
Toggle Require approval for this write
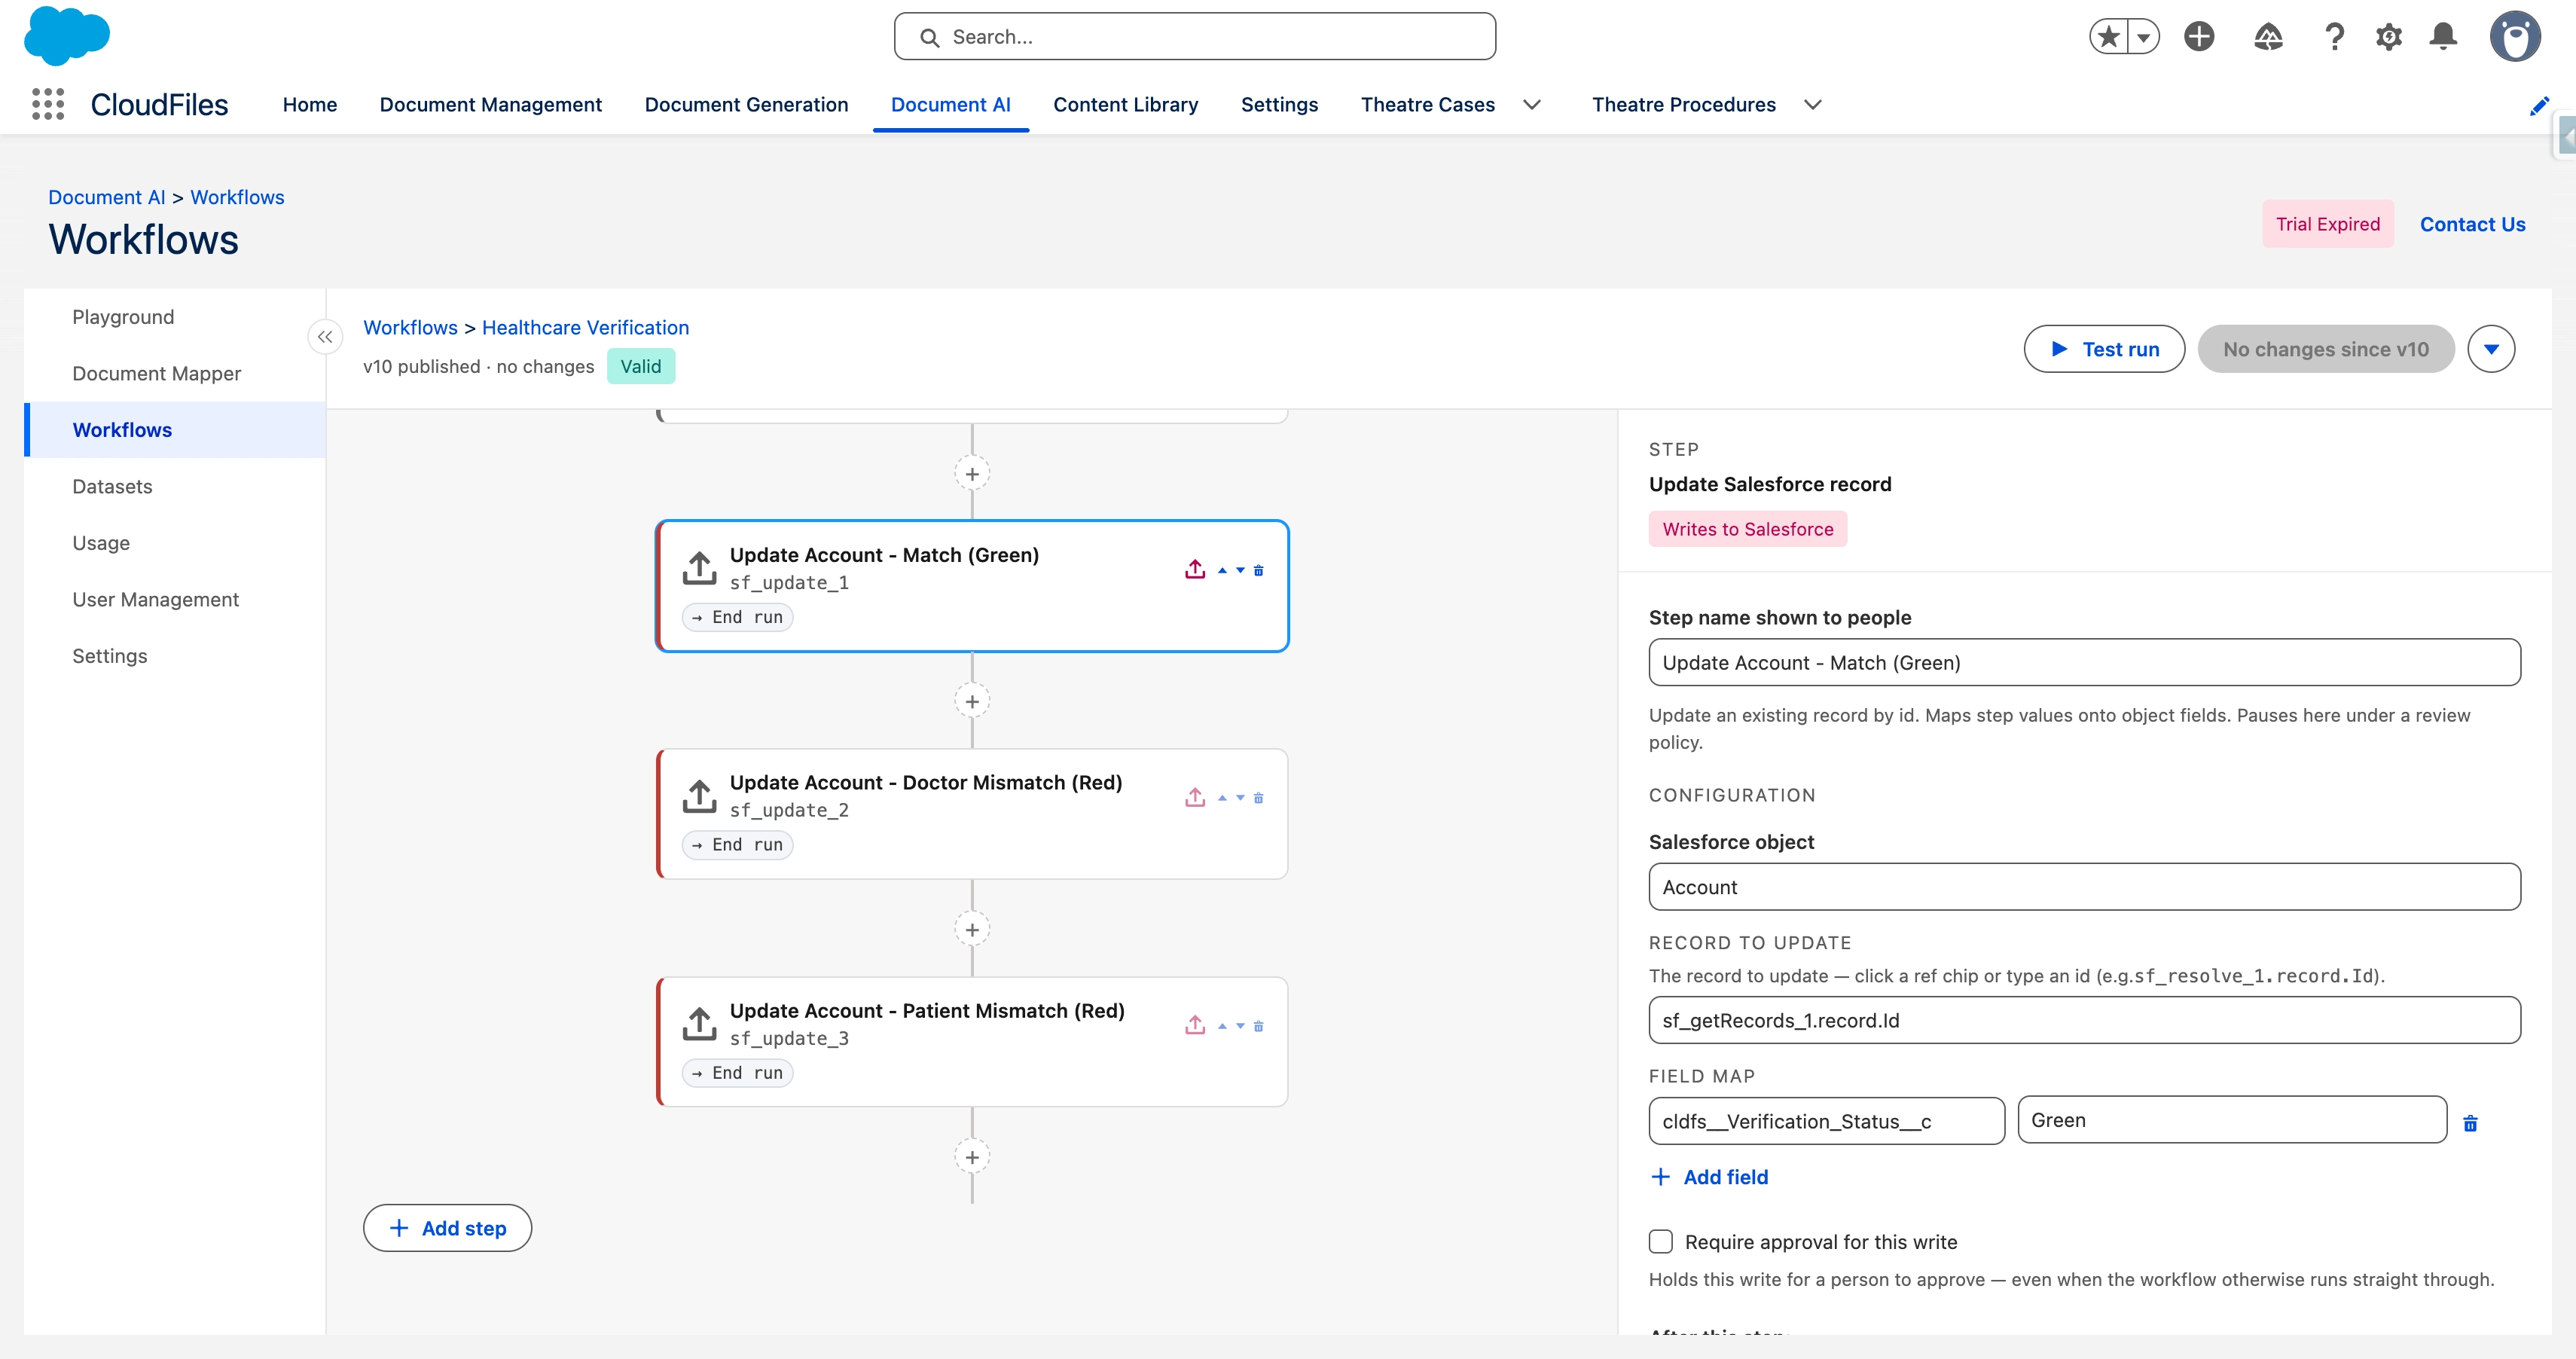(1661, 1241)
